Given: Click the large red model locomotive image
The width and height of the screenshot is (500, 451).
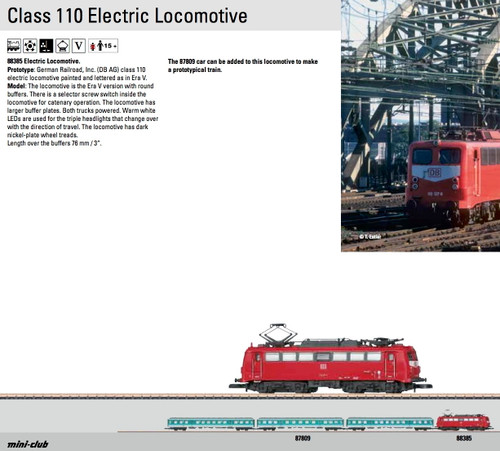Looking at the screenshot, I should [x=330, y=359].
